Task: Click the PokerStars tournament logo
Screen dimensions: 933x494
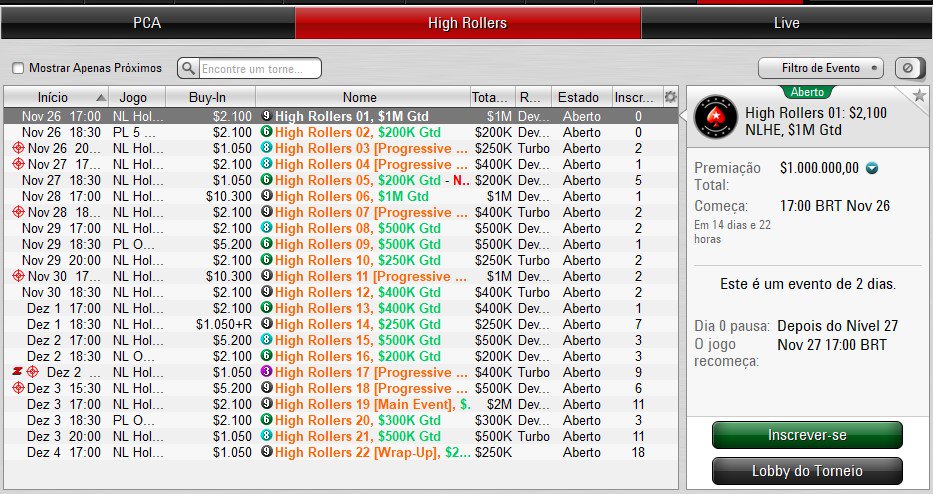Action: tap(716, 117)
